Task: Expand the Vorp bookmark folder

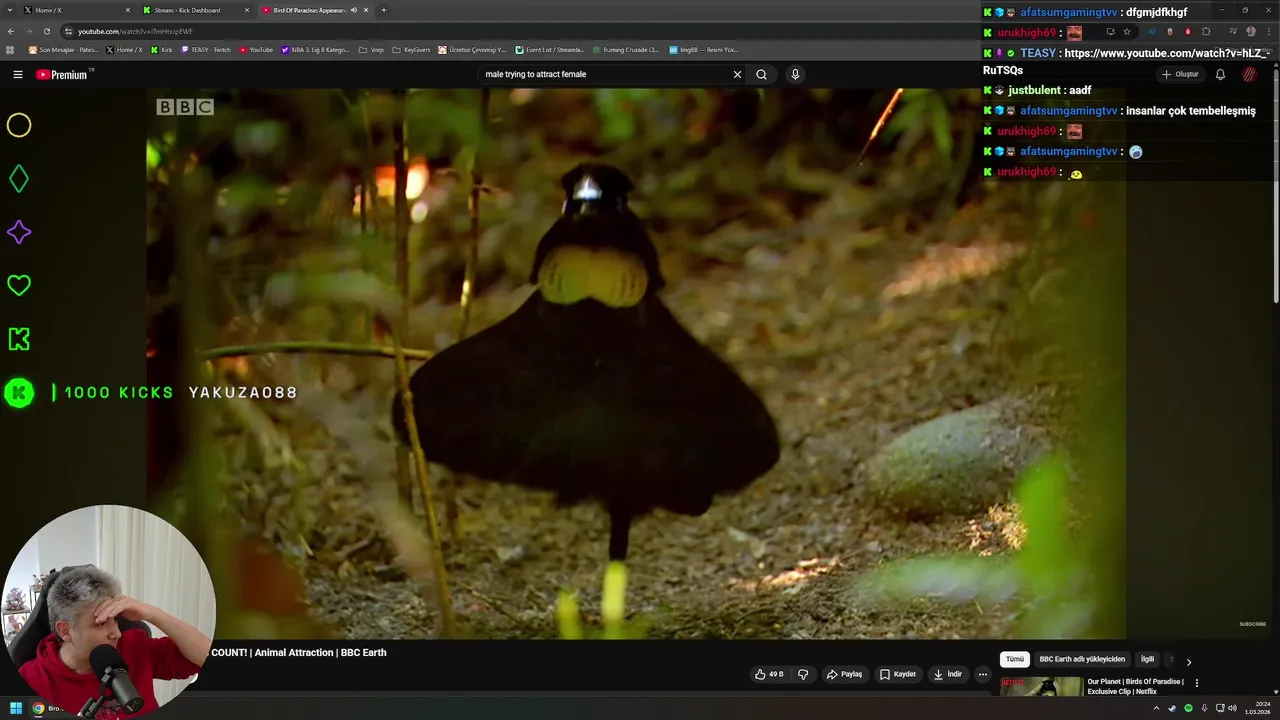Action: click(371, 49)
